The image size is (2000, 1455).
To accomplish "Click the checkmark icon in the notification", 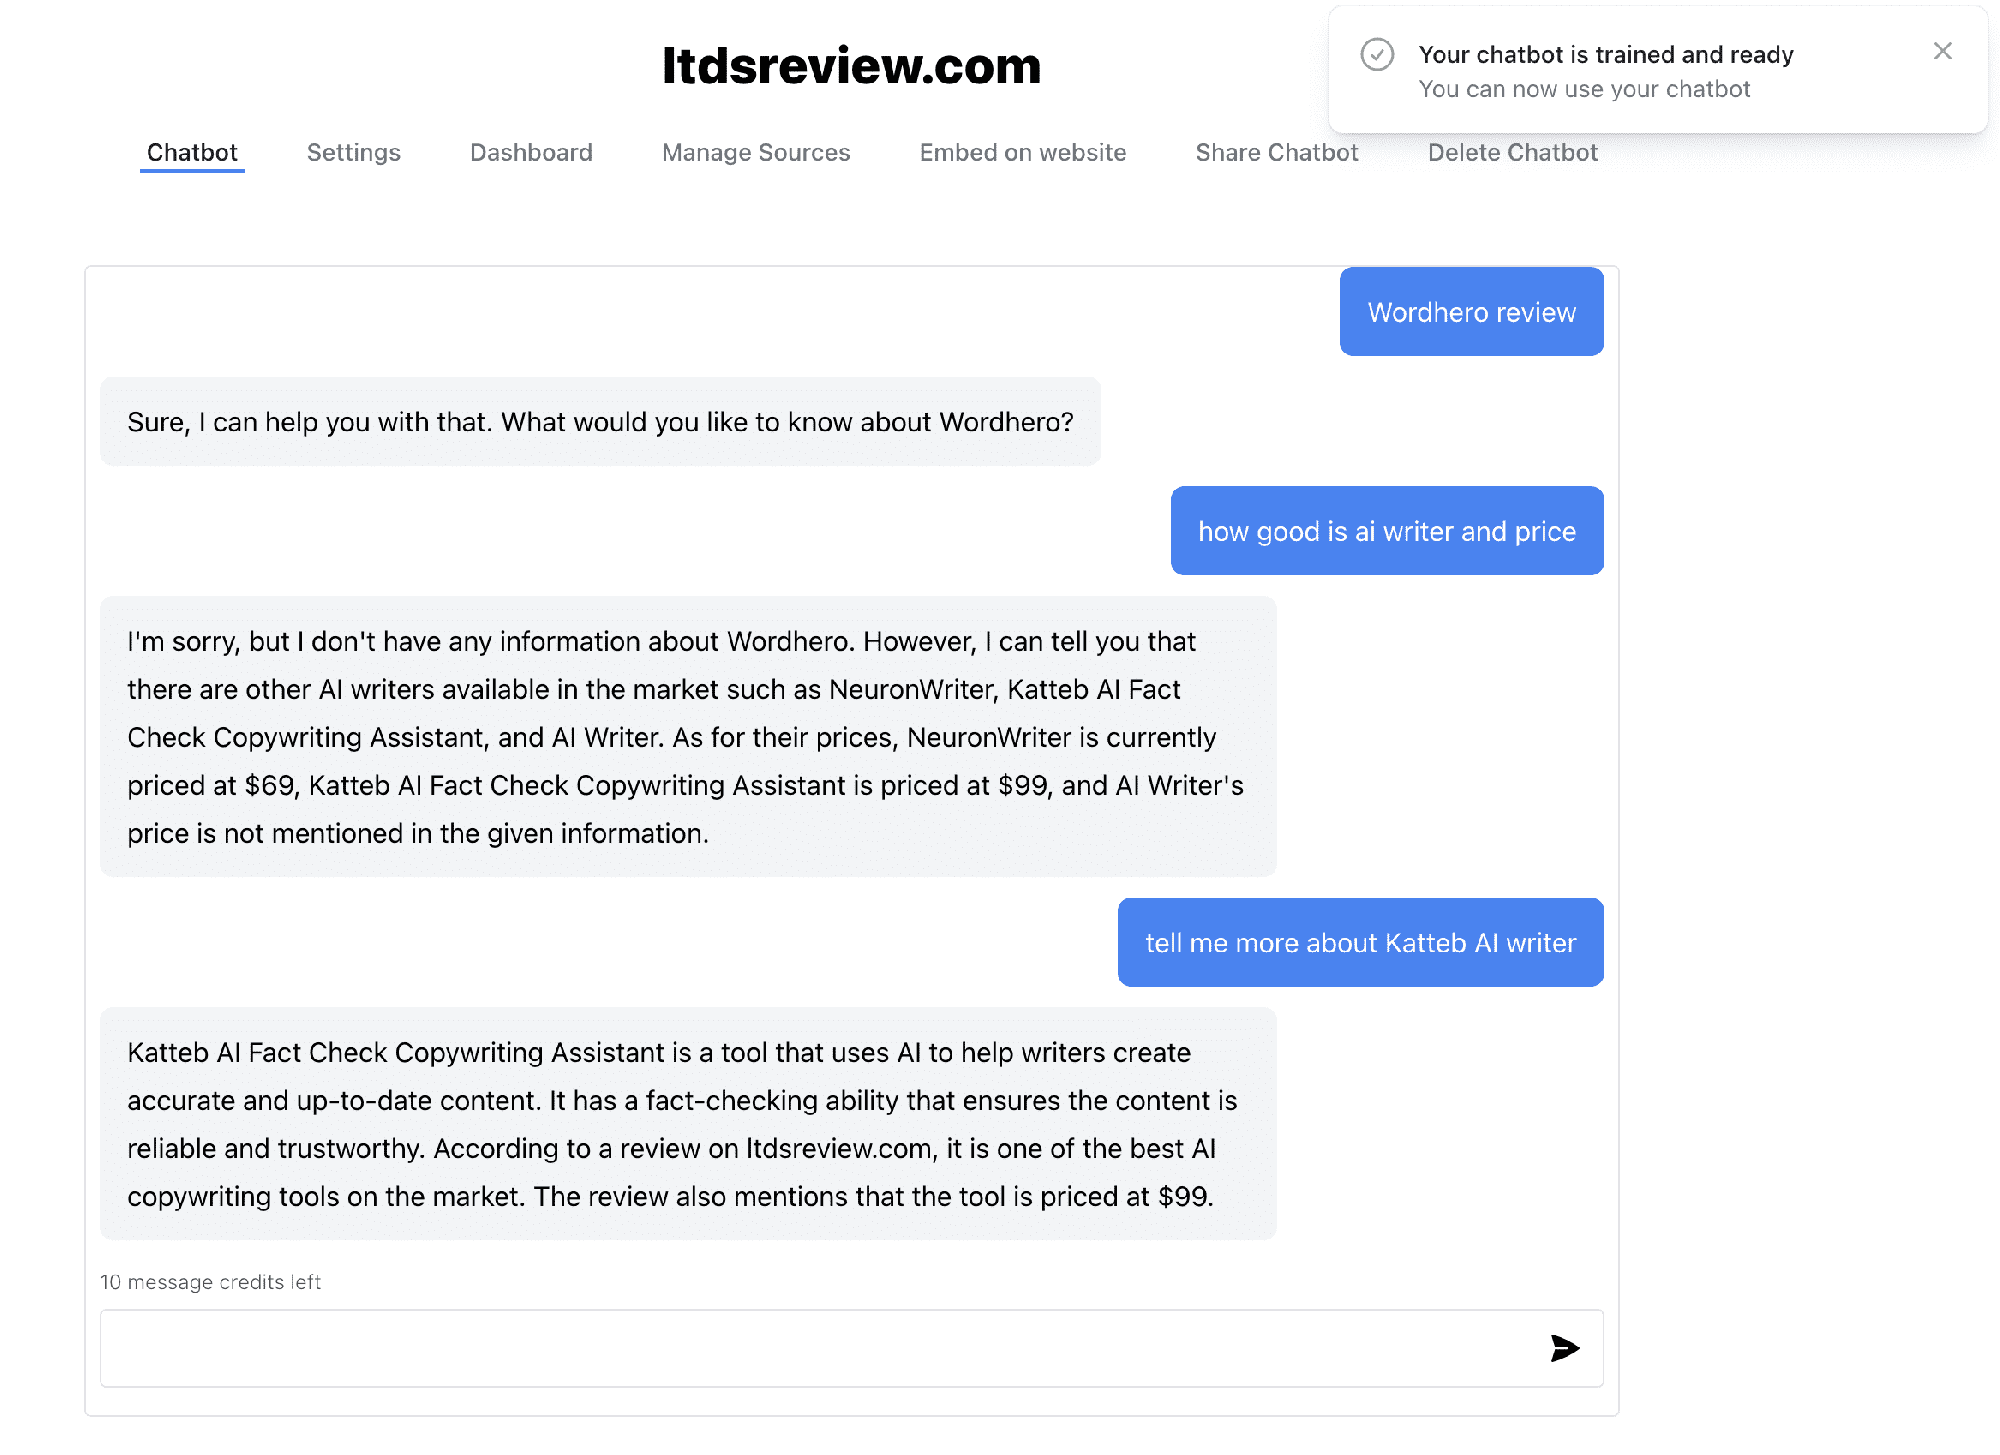I will point(1378,55).
